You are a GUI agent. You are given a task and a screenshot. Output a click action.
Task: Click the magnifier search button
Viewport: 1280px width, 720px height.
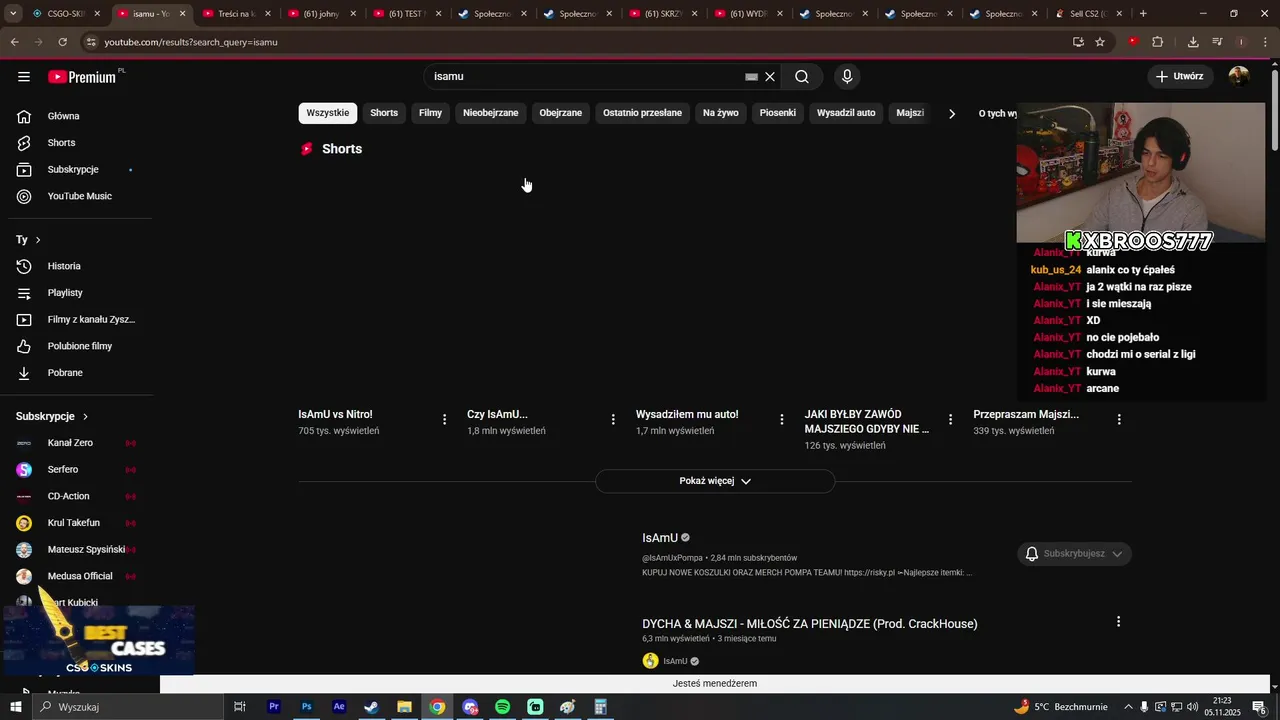coord(802,77)
